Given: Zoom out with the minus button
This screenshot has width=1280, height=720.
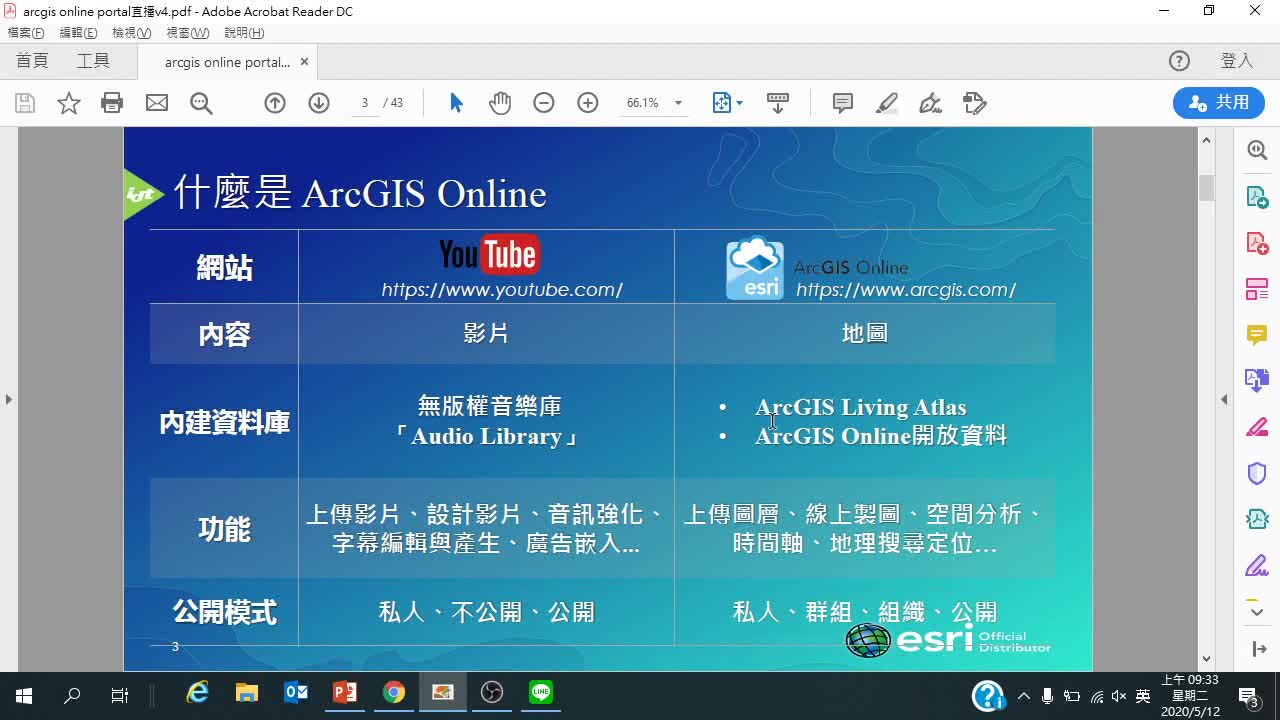Looking at the screenshot, I should (x=544, y=103).
